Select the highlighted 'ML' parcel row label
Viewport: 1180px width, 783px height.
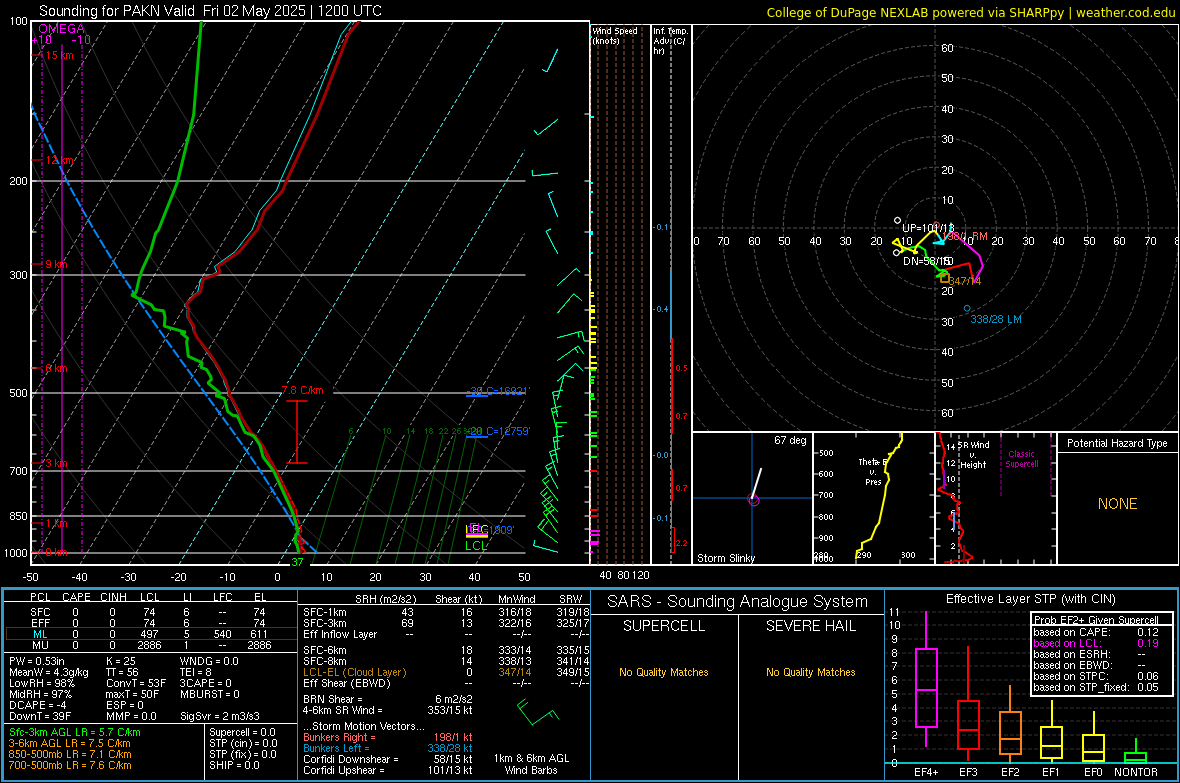pyautogui.click(x=40, y=634)
